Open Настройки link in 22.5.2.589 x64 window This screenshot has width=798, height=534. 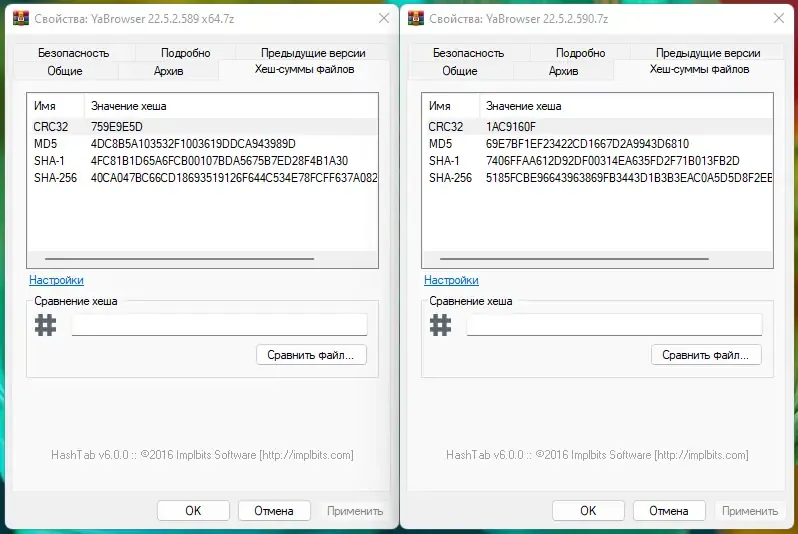(56, 280)
